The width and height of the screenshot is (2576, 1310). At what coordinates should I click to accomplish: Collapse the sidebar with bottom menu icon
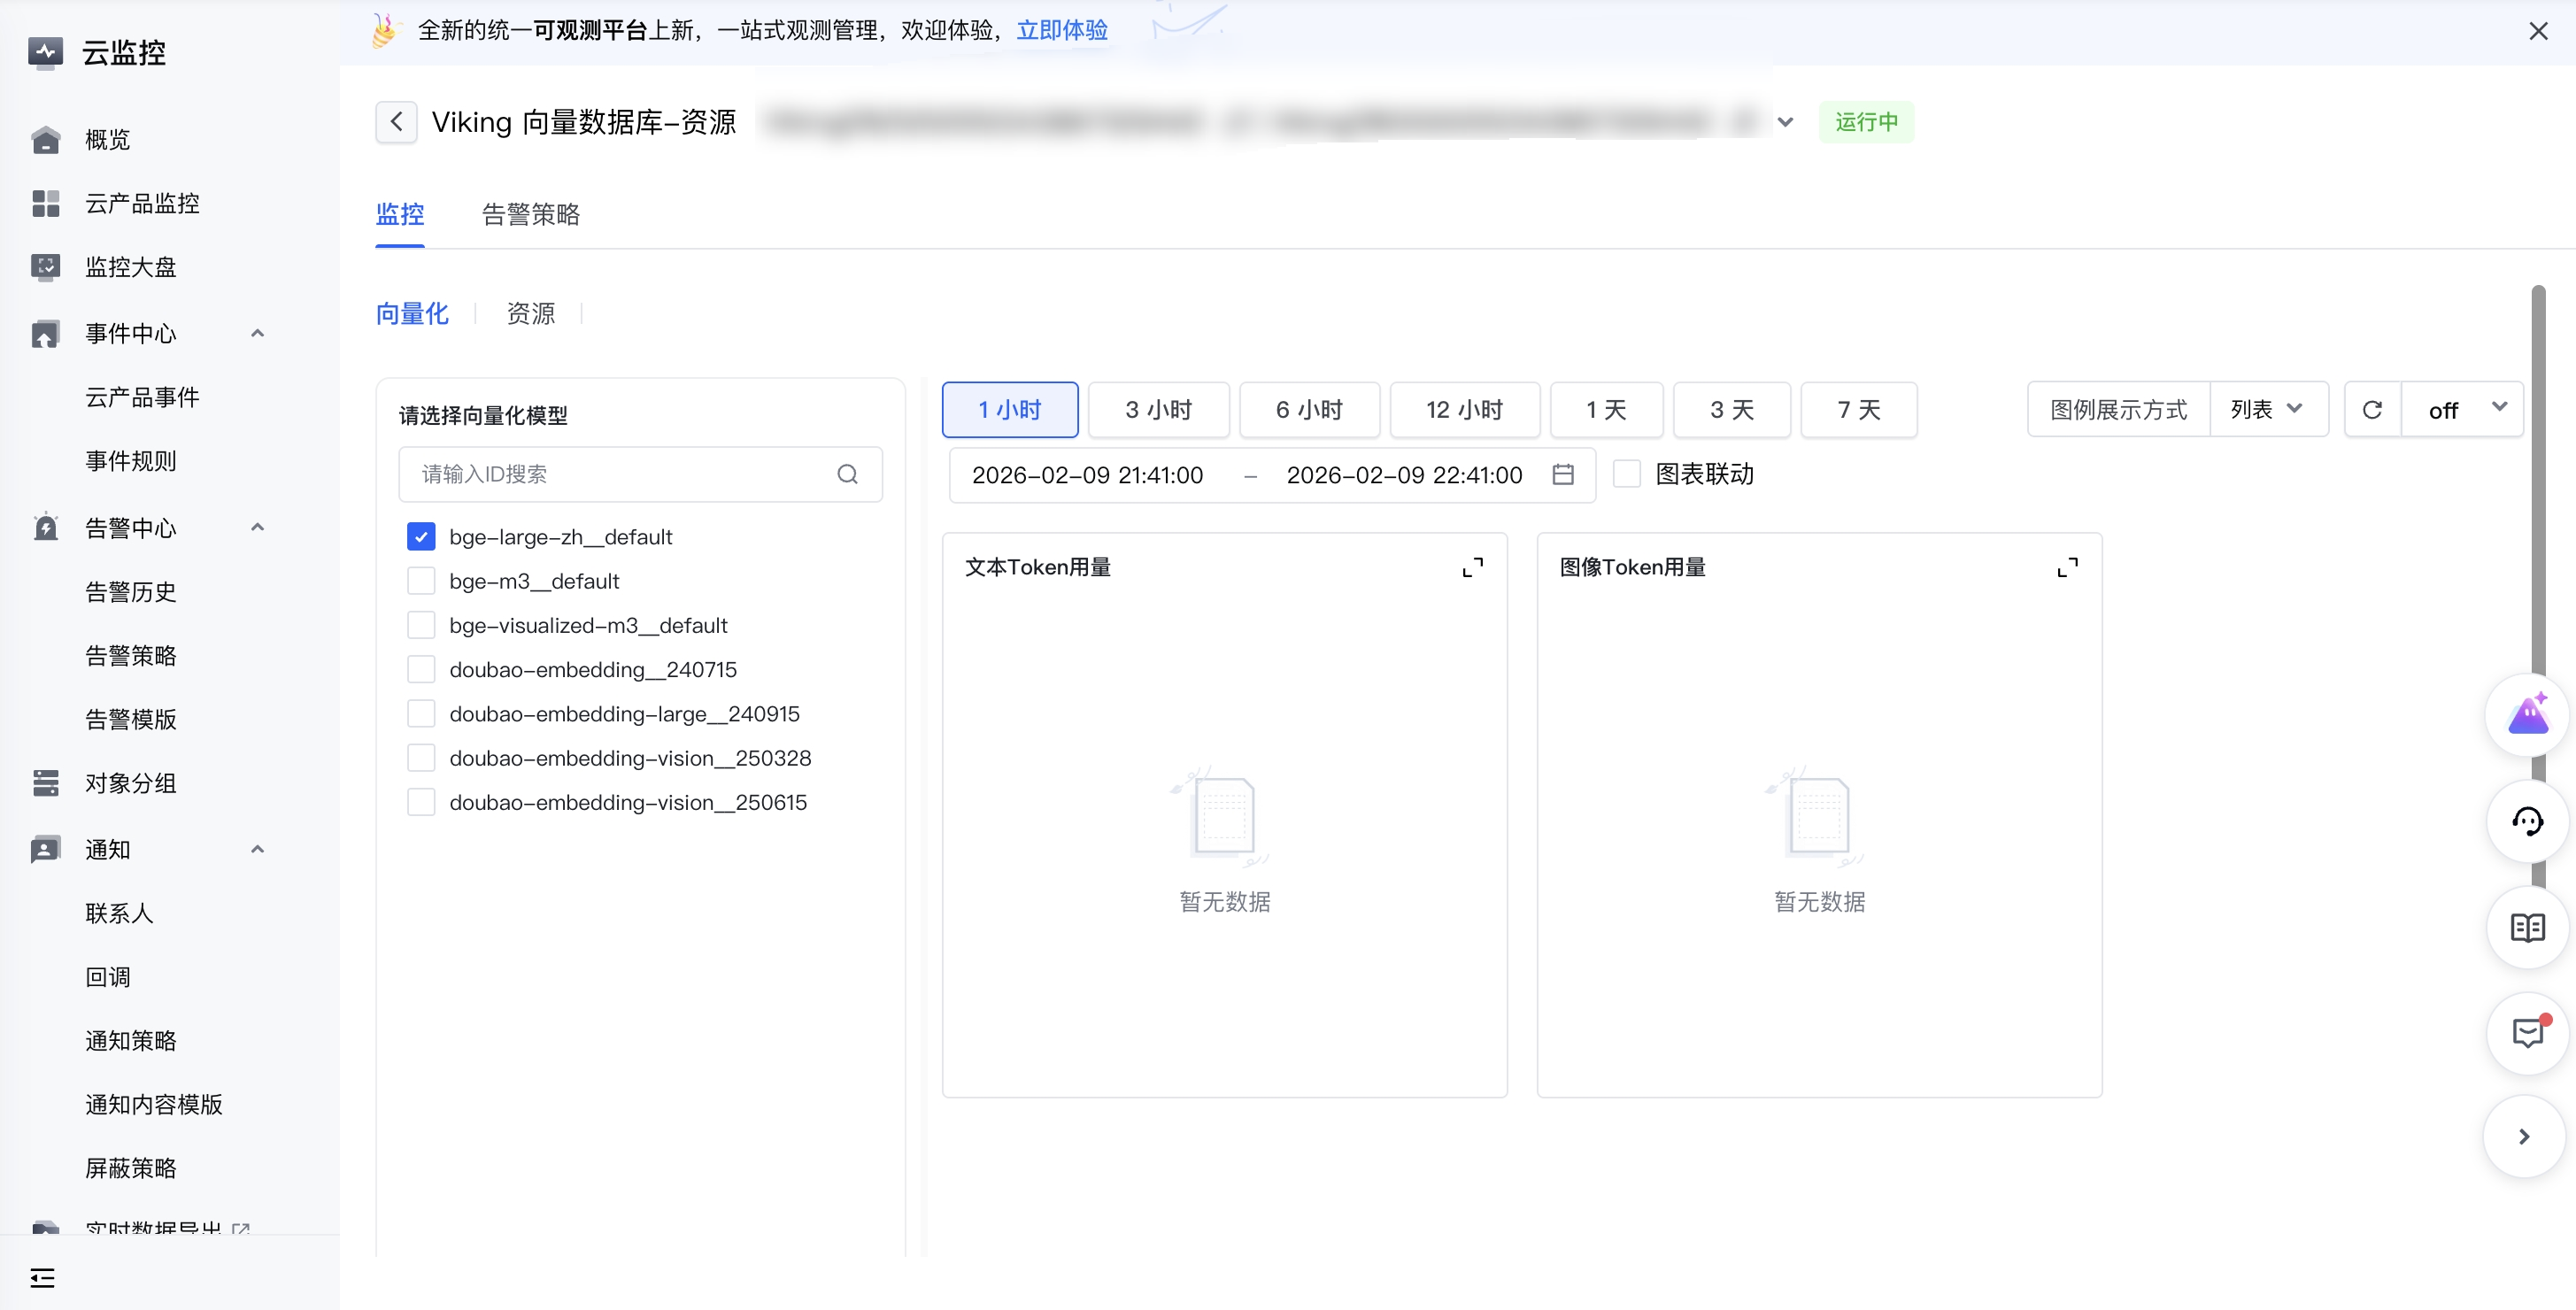point(42,1277)
